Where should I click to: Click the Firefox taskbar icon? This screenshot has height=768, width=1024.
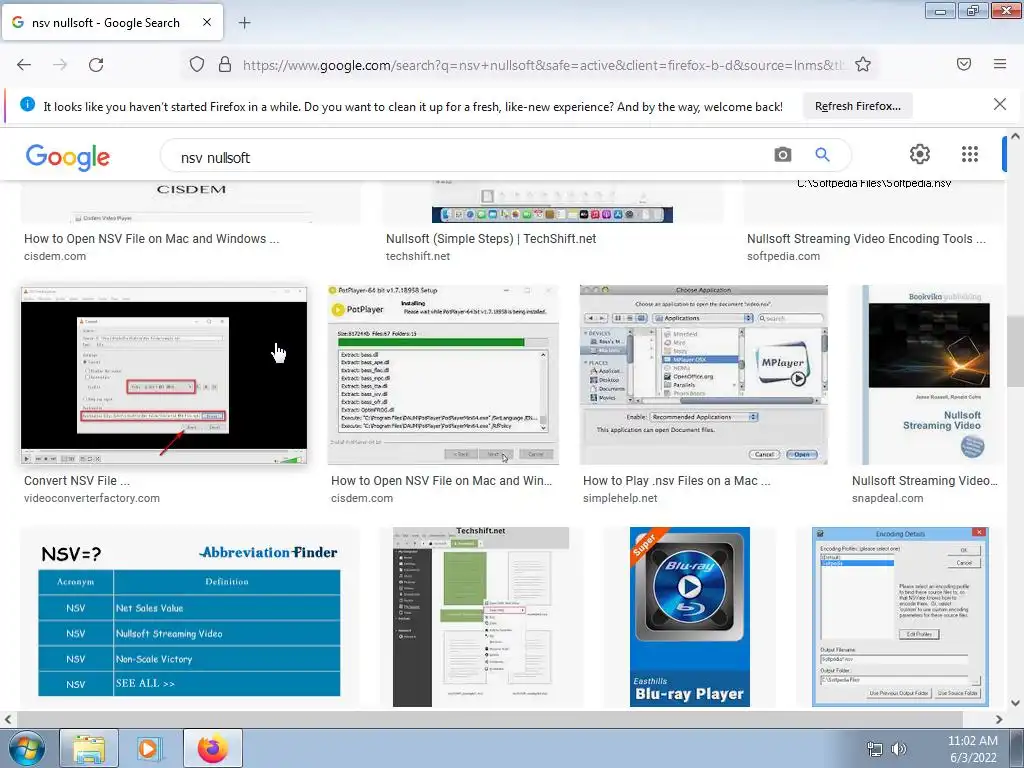[213, 748]
